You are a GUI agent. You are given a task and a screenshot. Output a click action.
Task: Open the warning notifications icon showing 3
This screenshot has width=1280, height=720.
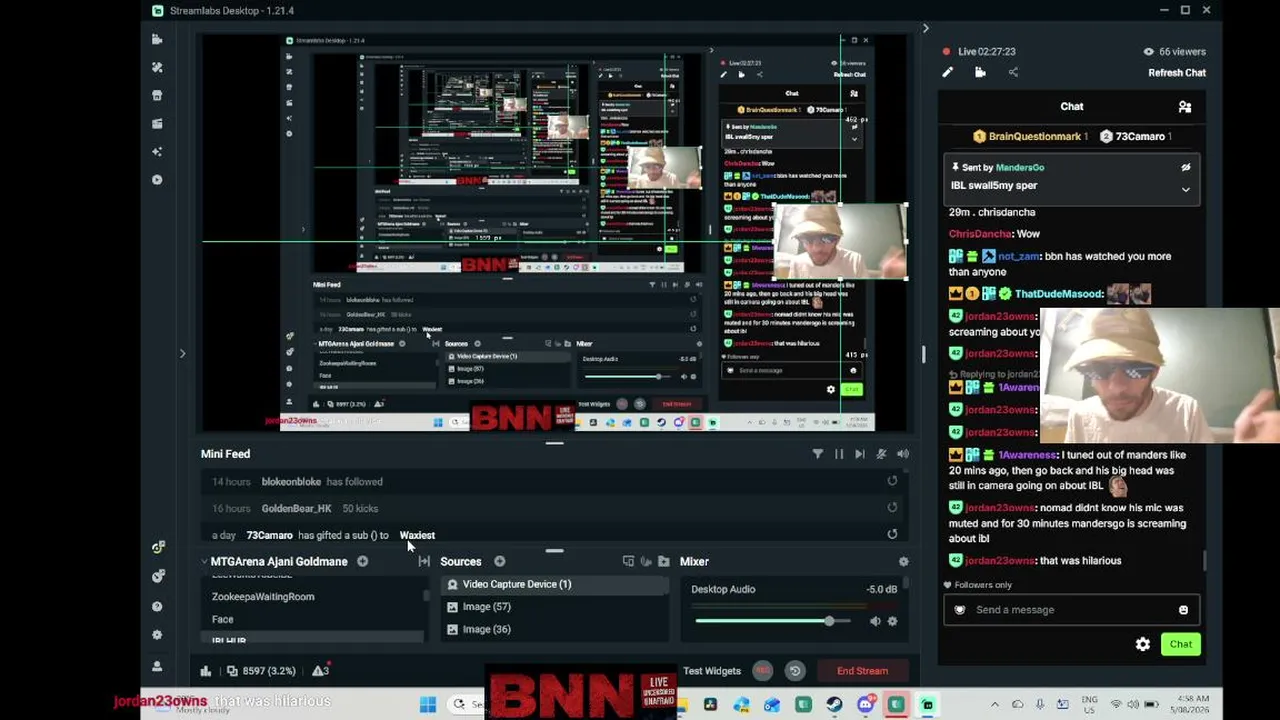pyautogui.click(x=321, y=671)
